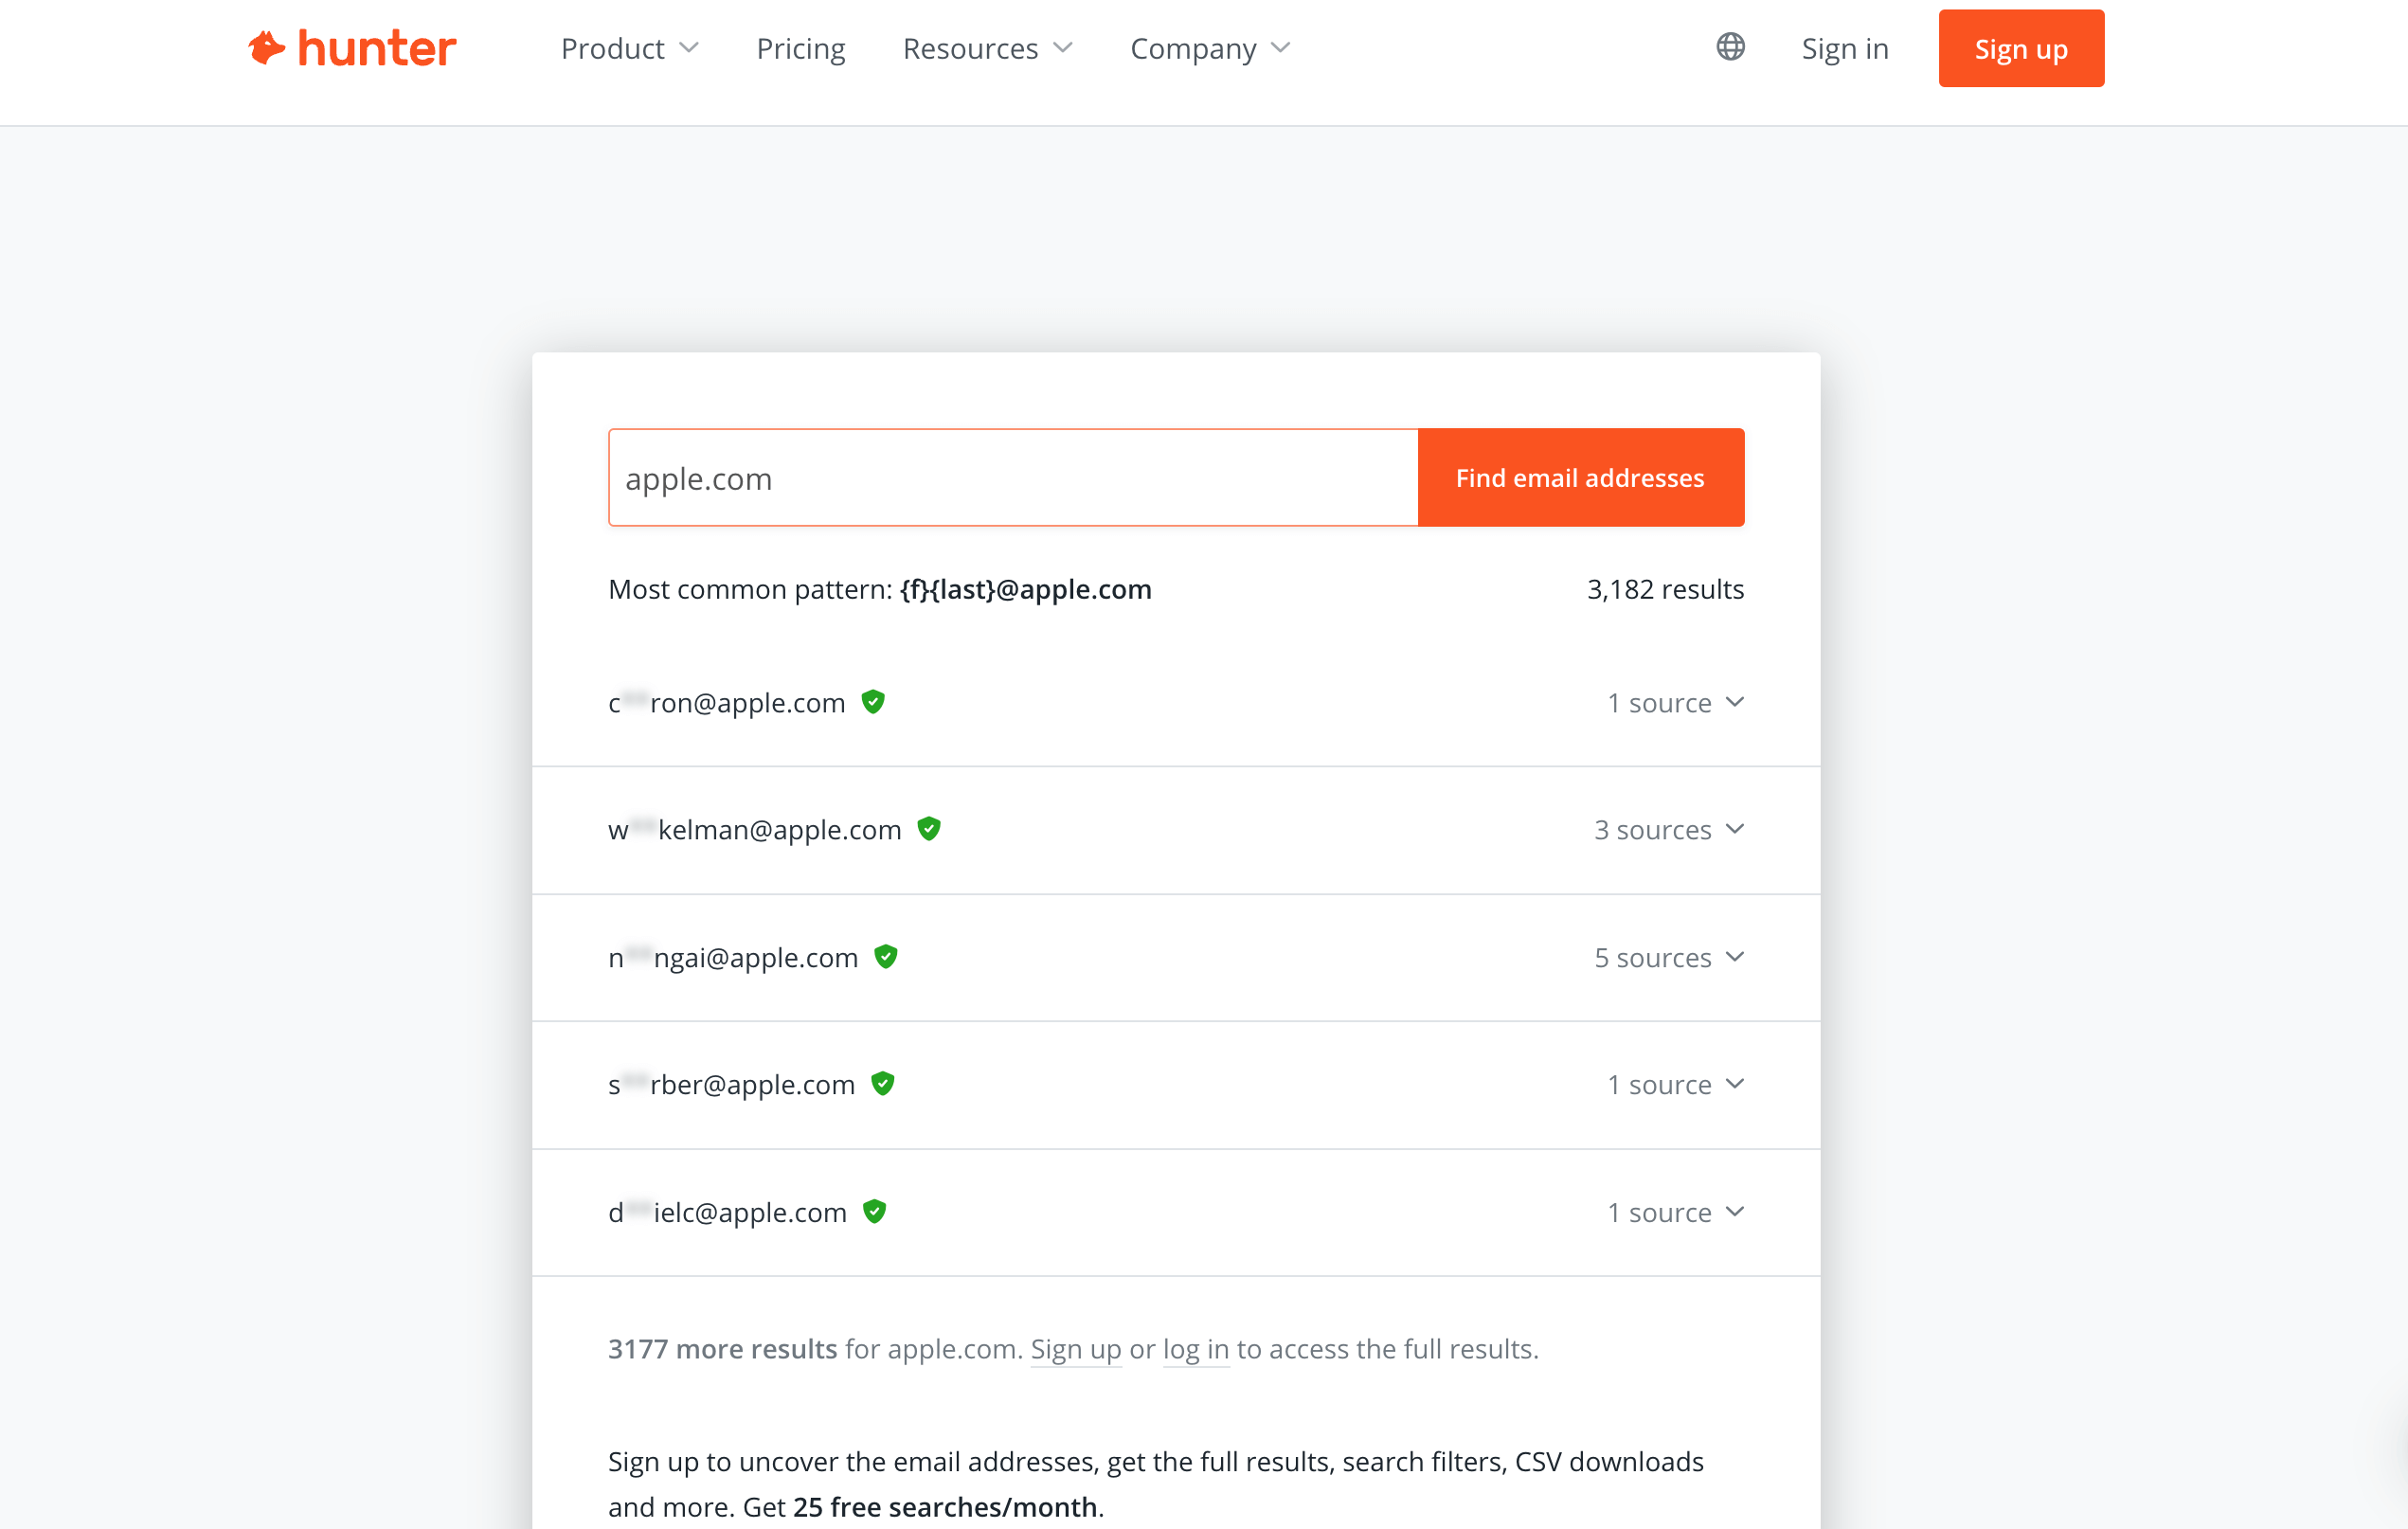The width and height of the screenshot is (2408, 1529).
Task: Expand 1 source for s***rber@apple.com
Action: coord(1675,1085)
